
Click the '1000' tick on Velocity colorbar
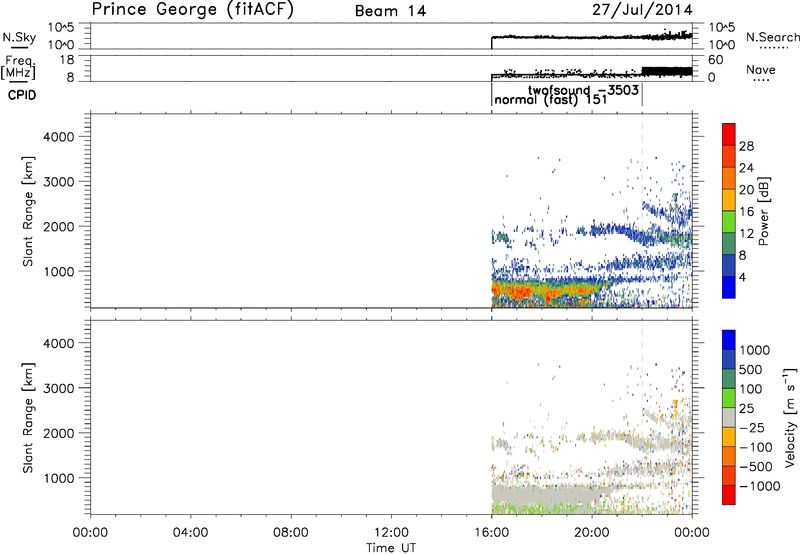755,350
